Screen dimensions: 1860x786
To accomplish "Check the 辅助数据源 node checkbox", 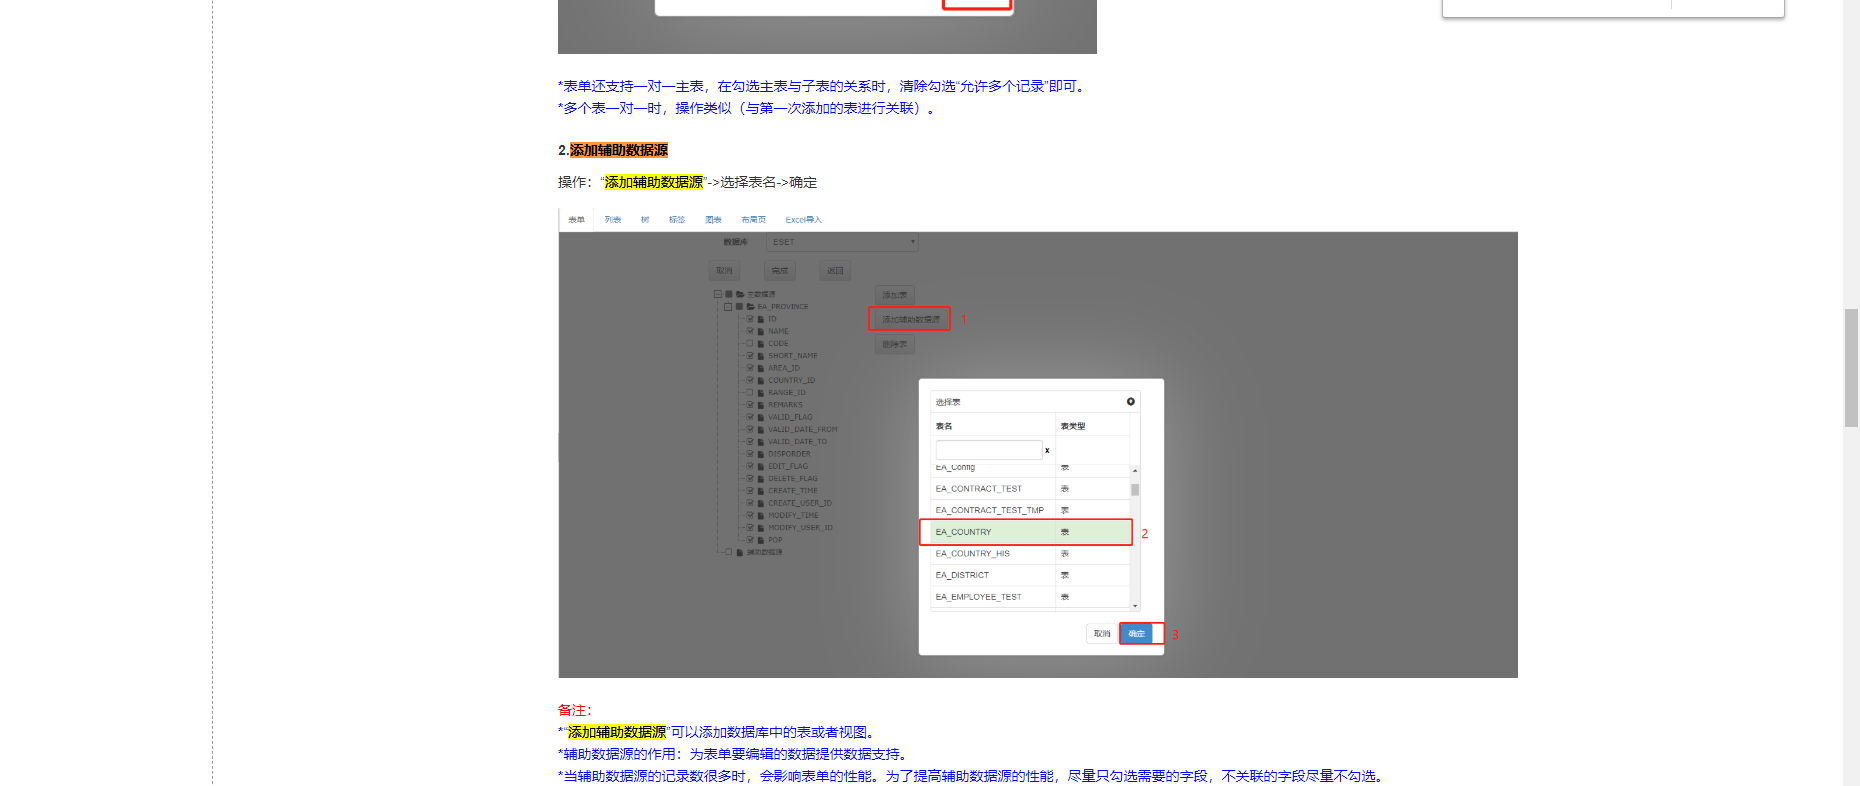I will 729,552.
